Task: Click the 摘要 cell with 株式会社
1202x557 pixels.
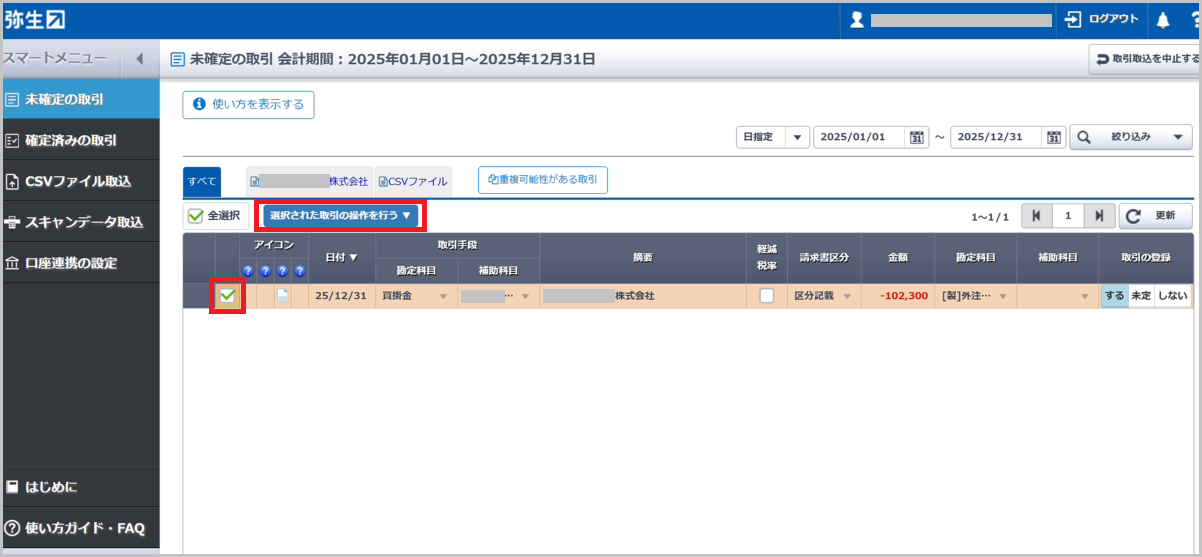Action: pos(643,296)
